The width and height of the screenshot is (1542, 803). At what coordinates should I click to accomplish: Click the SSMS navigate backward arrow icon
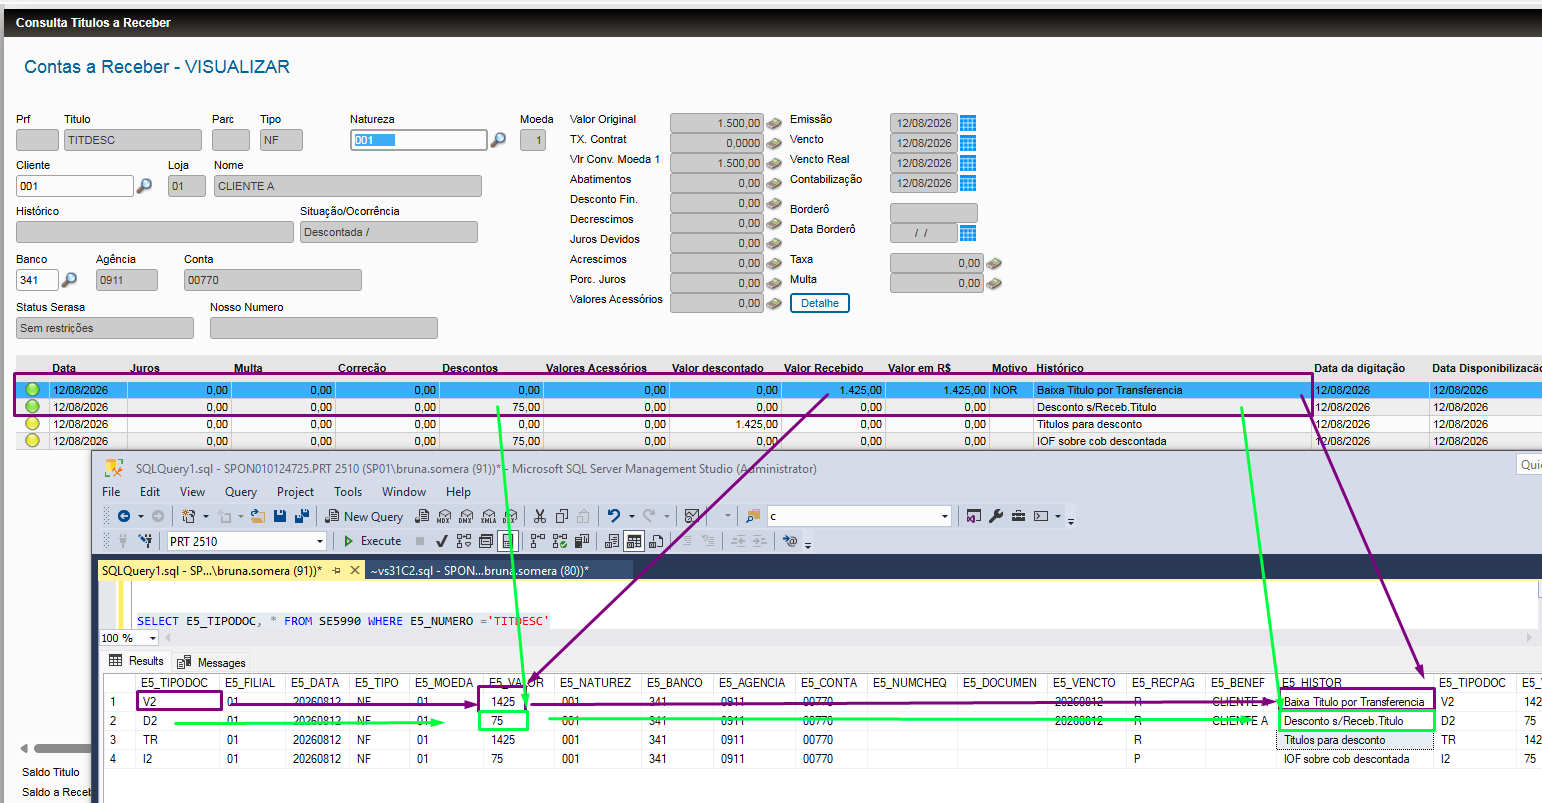(x=124, y=516)
